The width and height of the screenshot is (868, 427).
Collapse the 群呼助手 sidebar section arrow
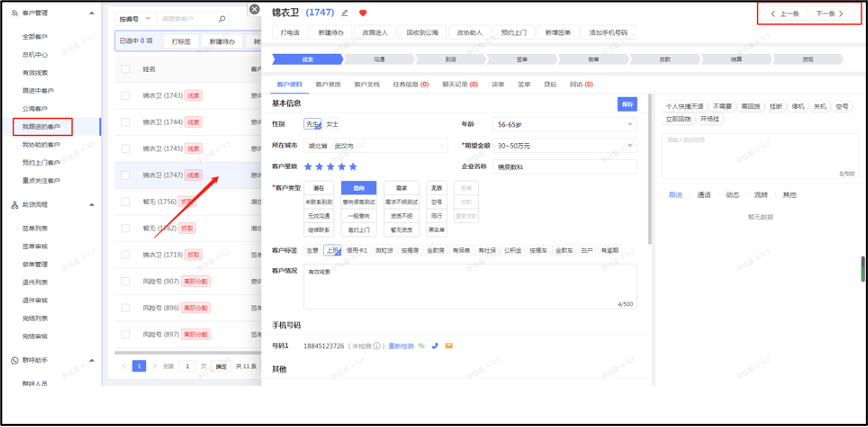pos(91,360)
